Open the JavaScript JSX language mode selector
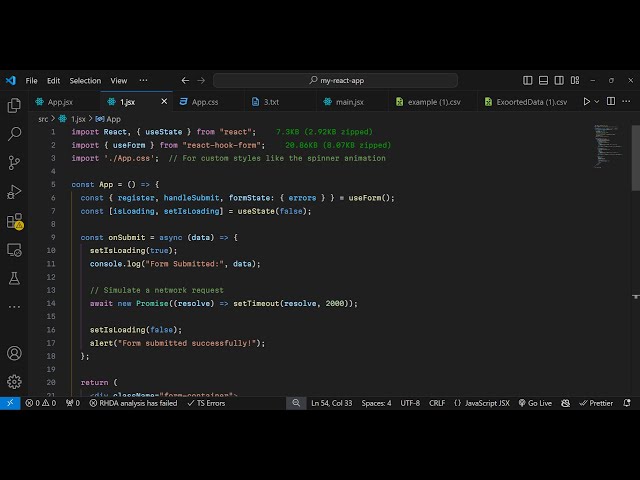 pyautogui.click(x=482, y=403)
